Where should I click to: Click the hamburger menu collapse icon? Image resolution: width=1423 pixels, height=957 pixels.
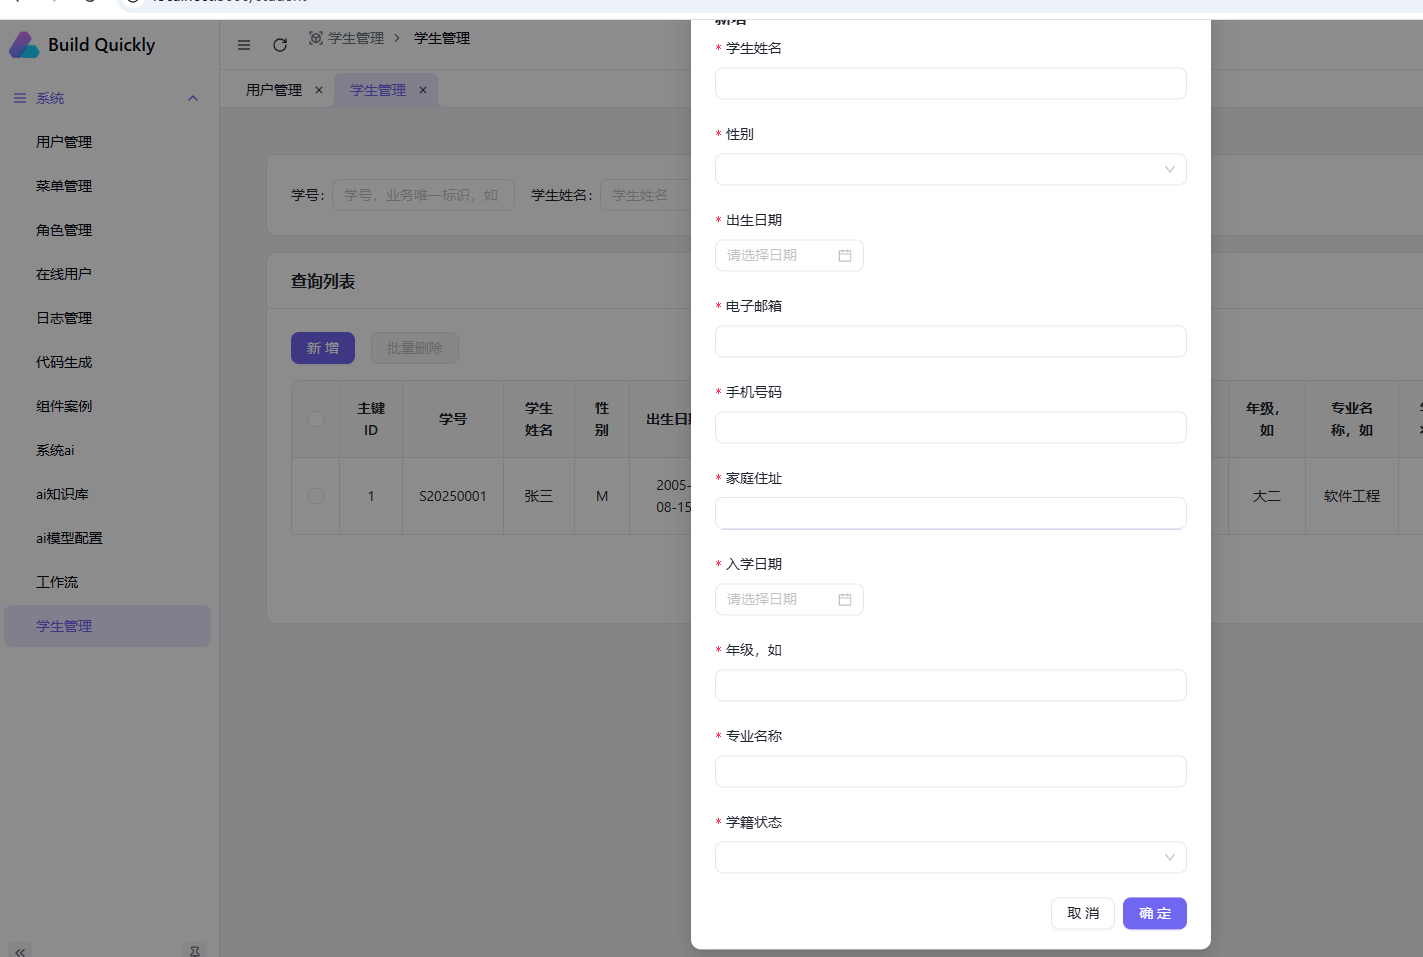tap(244, 45)
